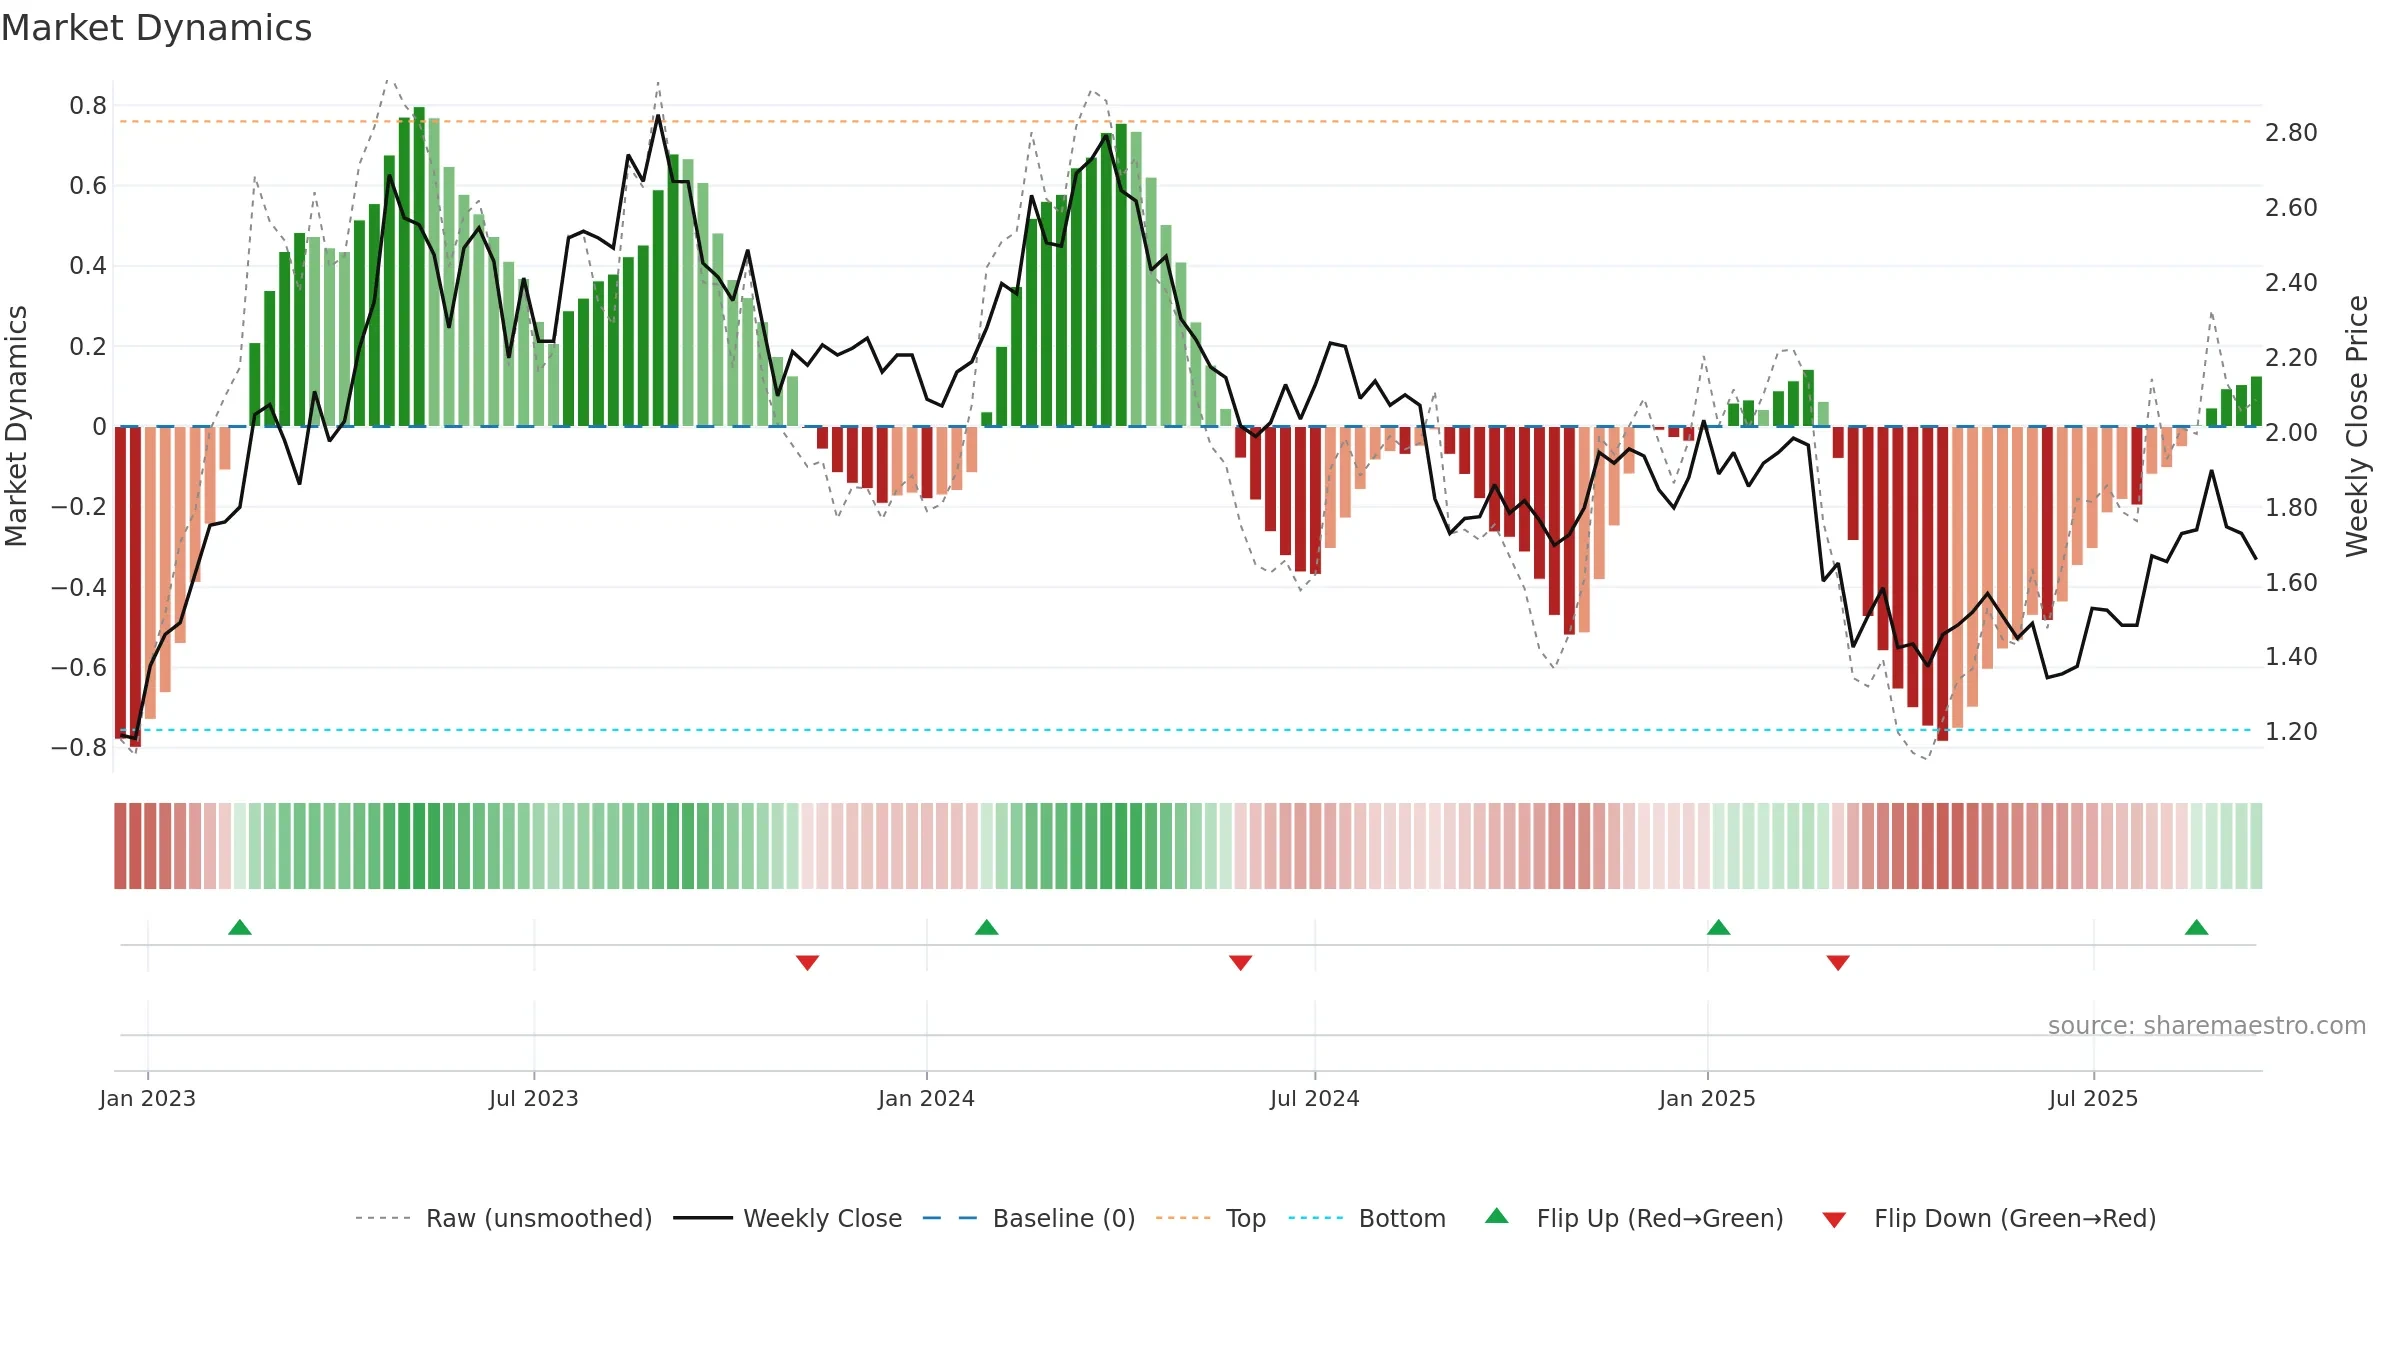Click the red flip-down triangle in the legend
Viewport: 2400px width, 1350px height.
point(1834,1220)
